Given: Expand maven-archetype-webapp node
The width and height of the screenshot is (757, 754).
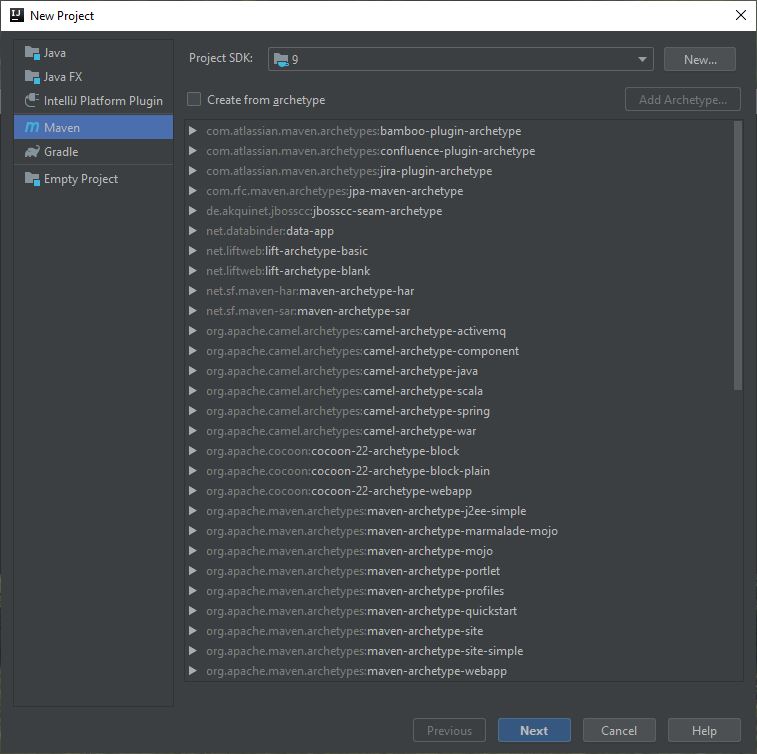Looking at the screenshot, I should (x=193, y=670).
